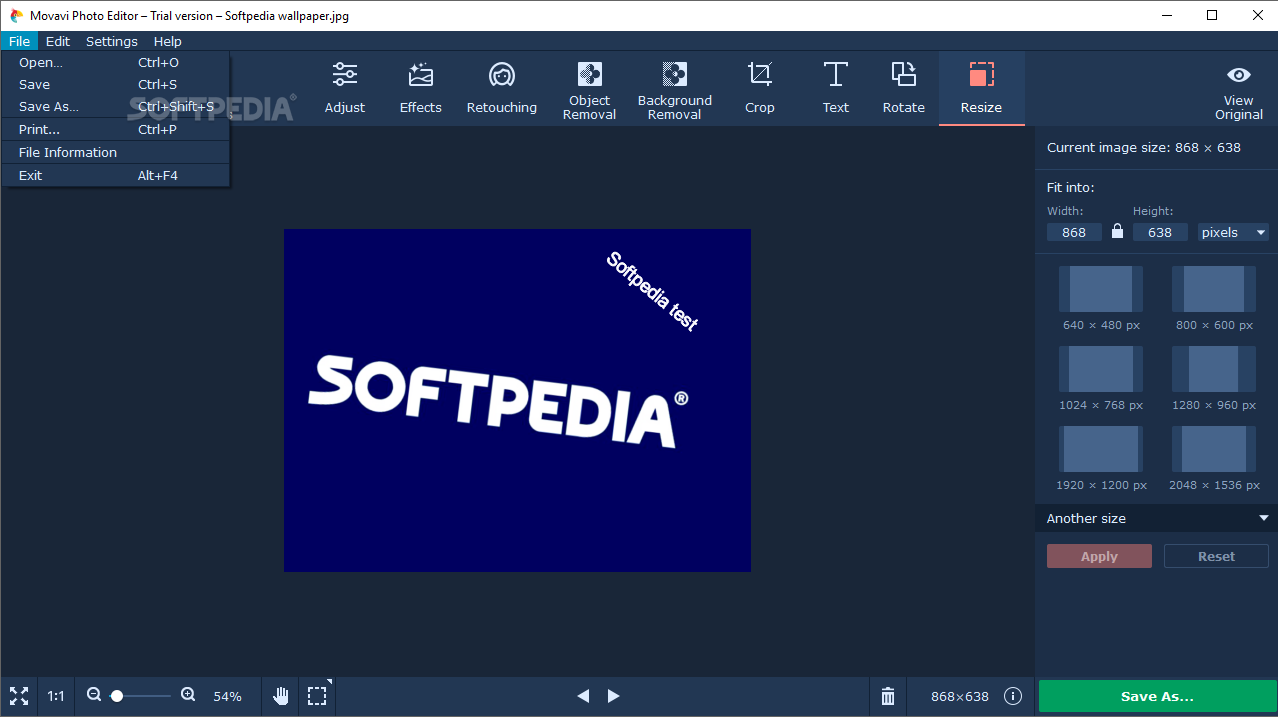
Task: Click the fit to screen icon
Action: pos(18,696)
